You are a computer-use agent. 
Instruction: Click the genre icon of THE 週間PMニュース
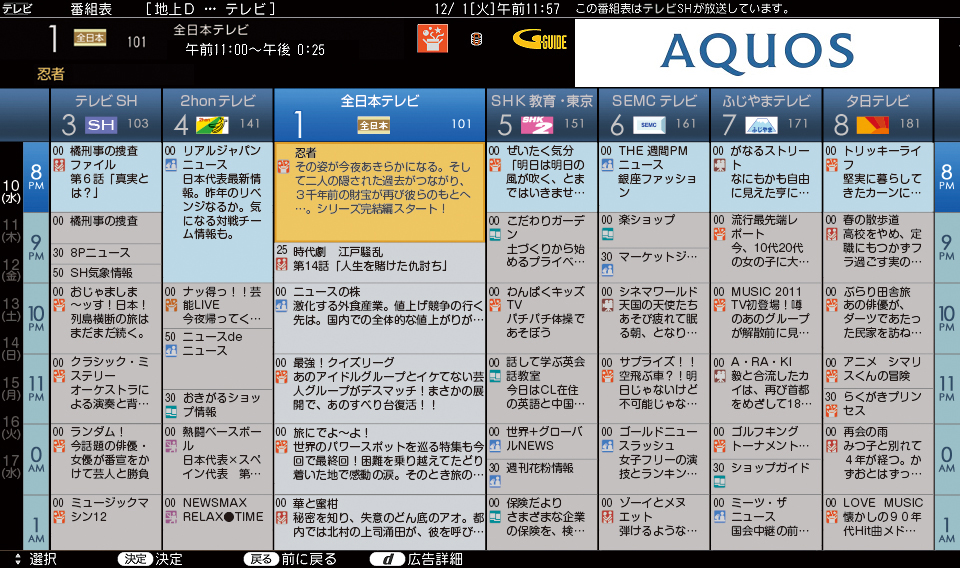[x=607, y=165]
